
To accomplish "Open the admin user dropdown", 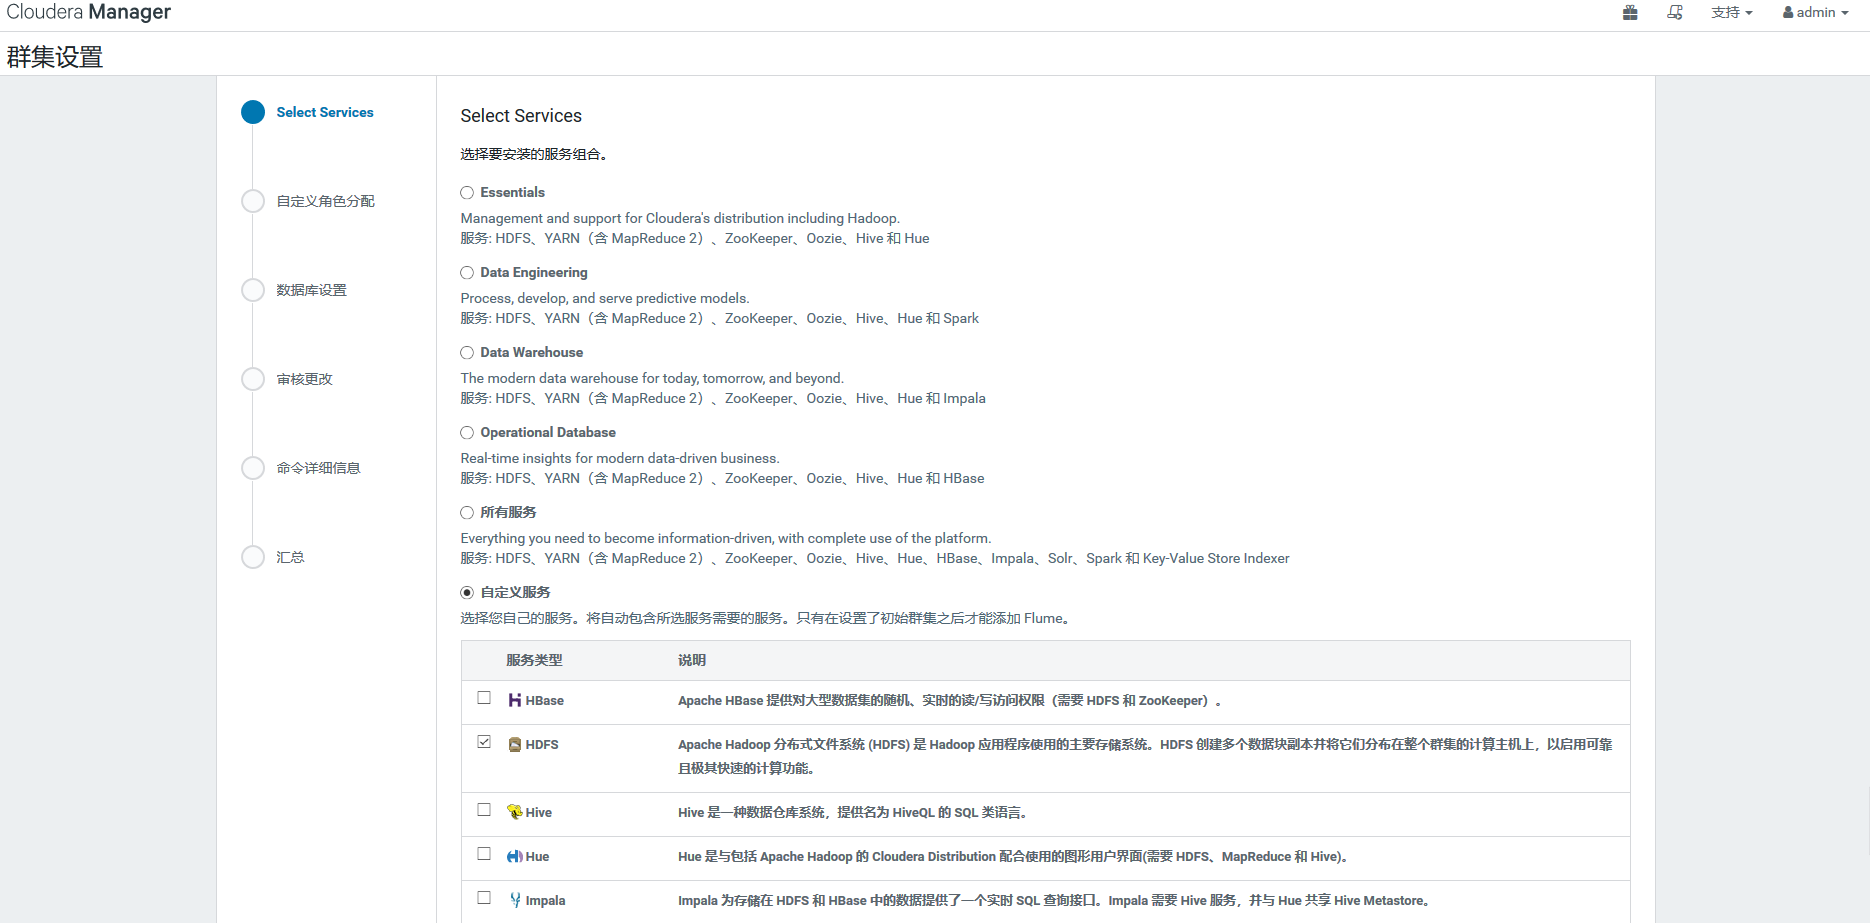I will click(x=1815, y=13).
